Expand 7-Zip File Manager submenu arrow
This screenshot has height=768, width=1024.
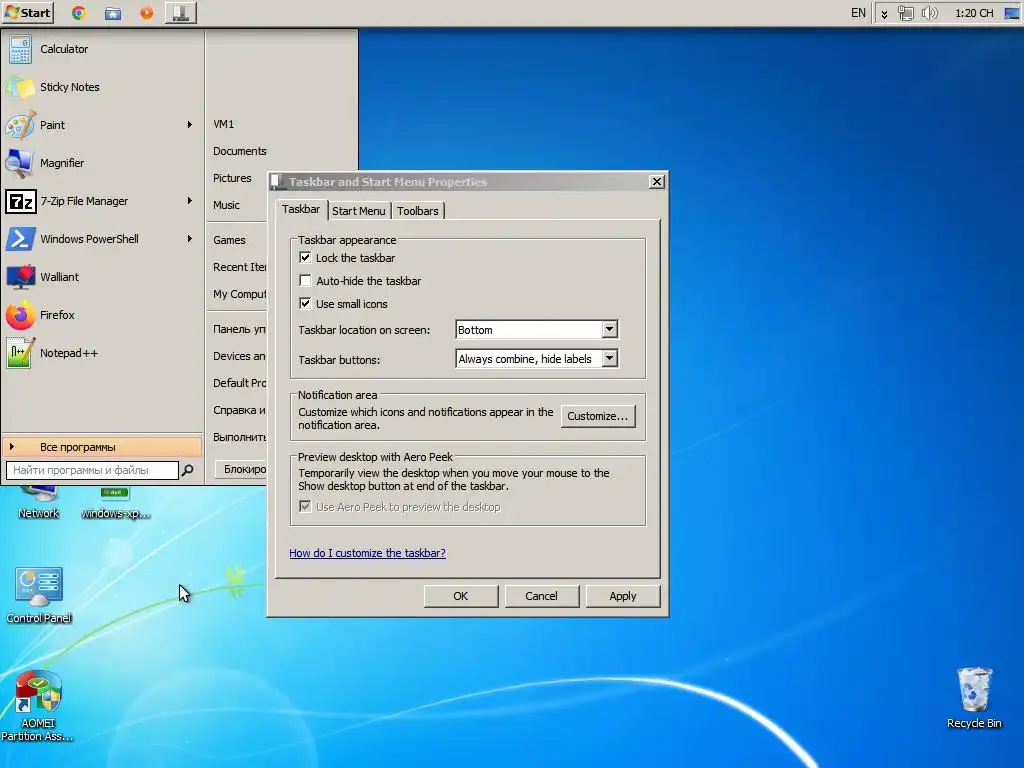(189, 201)
